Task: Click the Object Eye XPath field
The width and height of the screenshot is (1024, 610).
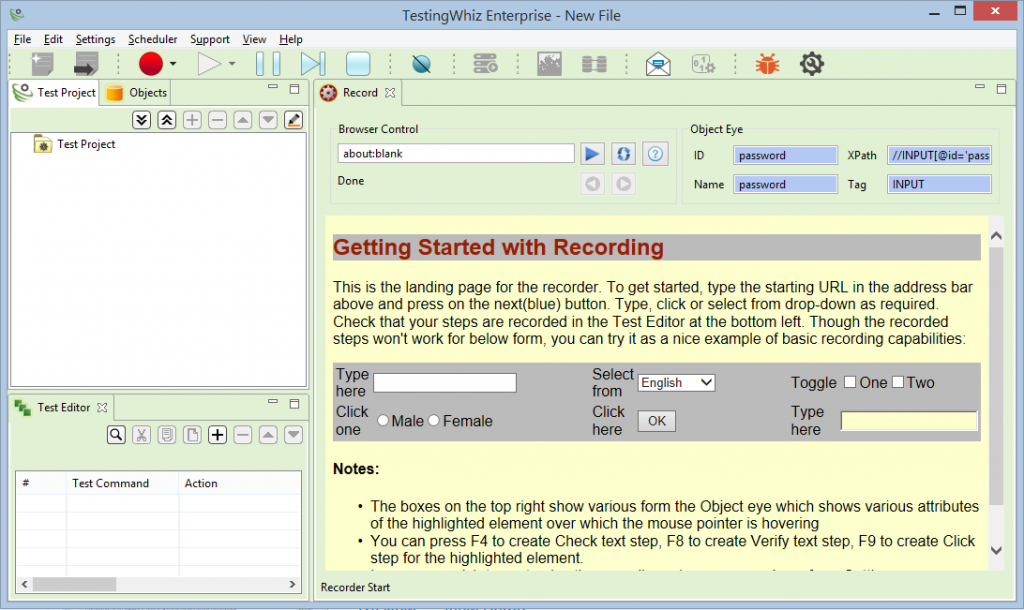Action: click(x=939, y=155)
